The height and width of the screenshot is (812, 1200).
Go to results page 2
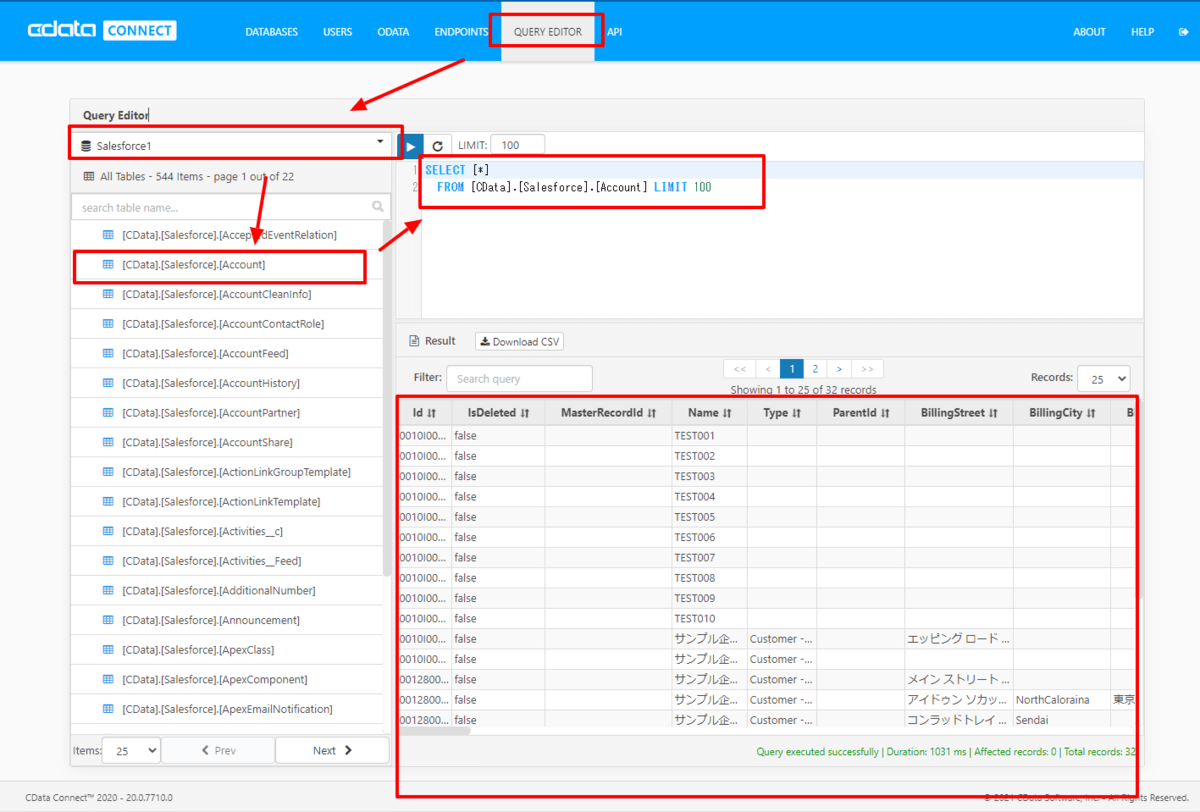(816, 369)
